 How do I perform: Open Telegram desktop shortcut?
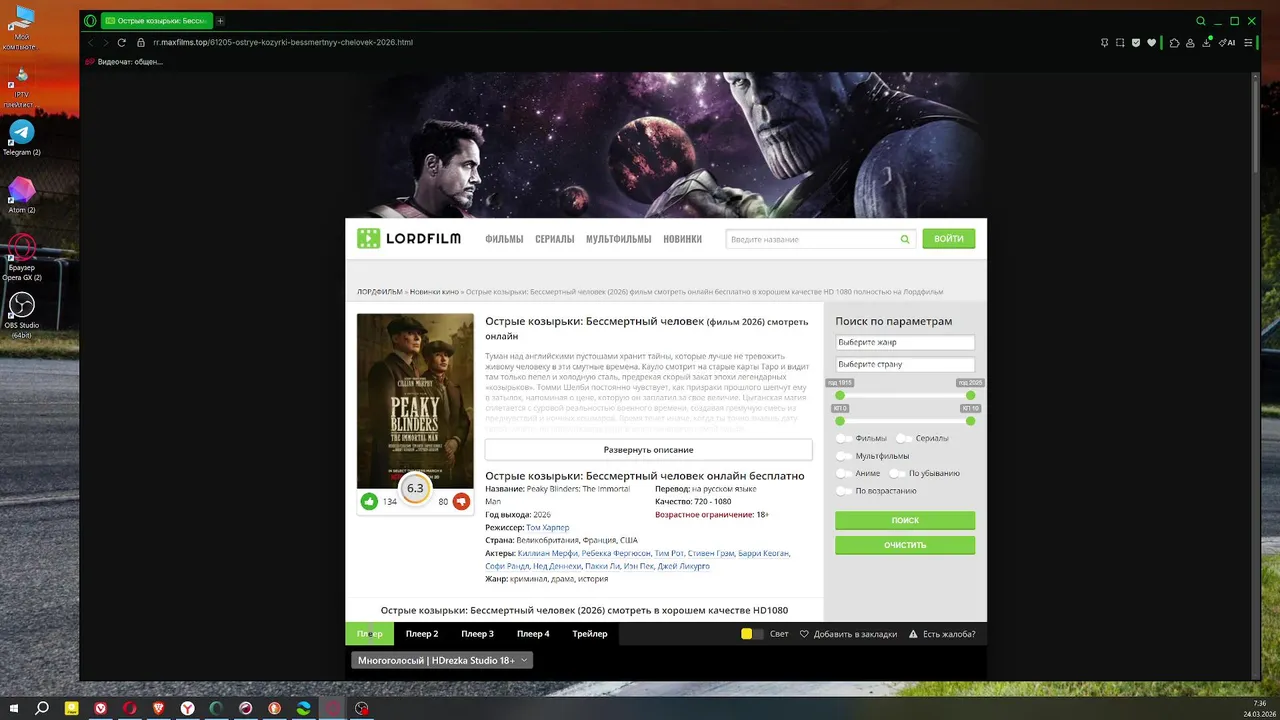pos(21,137)
